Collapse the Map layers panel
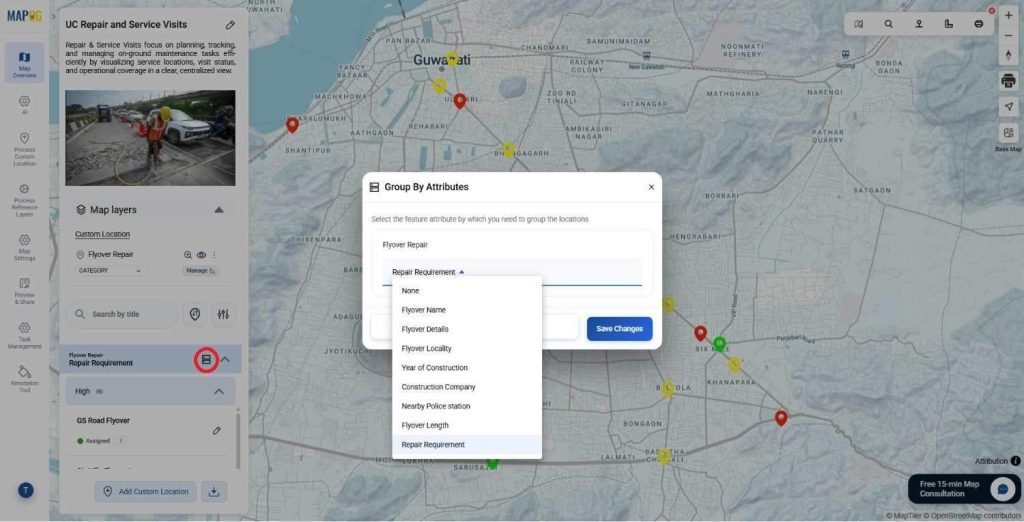This screenshot has width=1024, height=522. tap(219, 210)
